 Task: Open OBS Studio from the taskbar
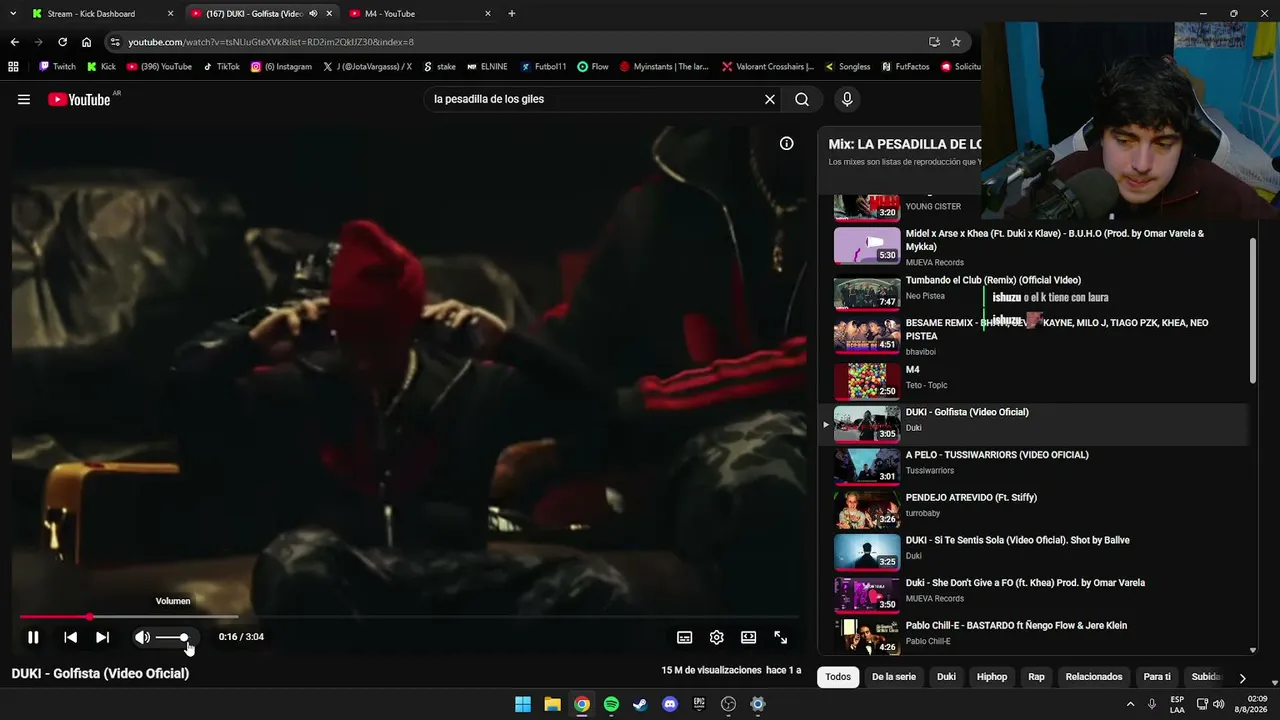point(728,704)
